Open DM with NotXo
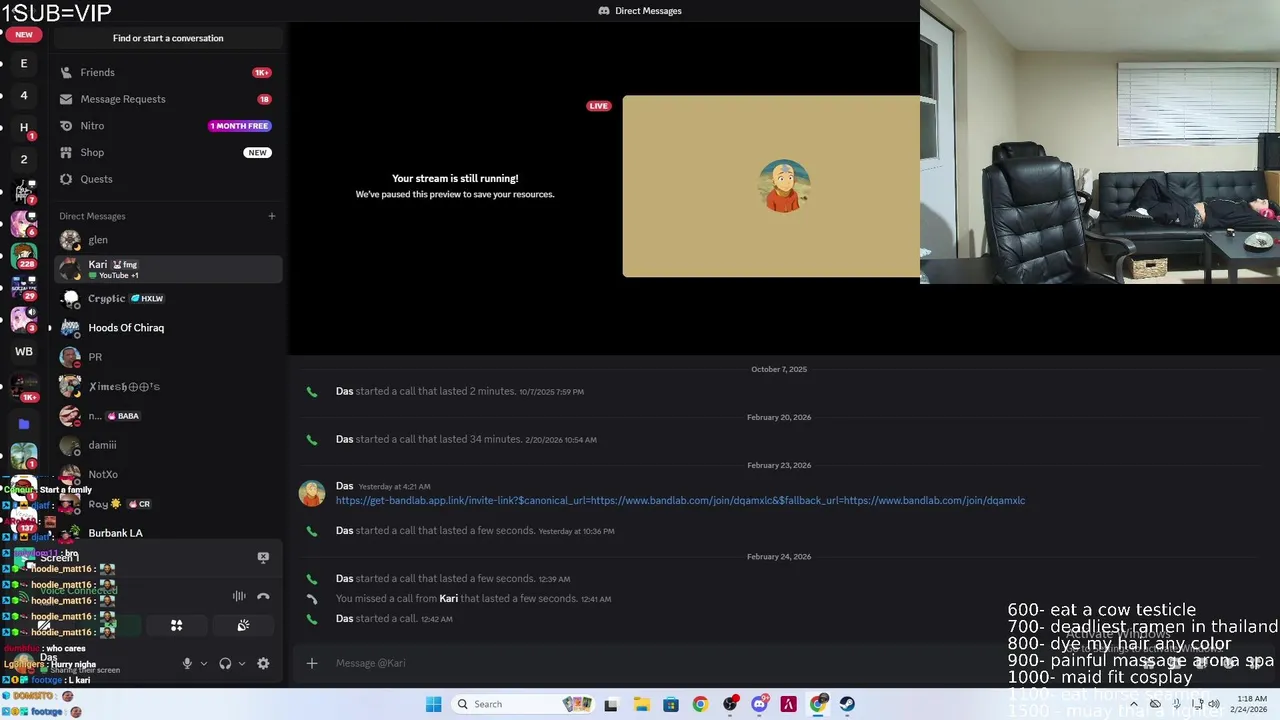The image size is (1280, 720). point(168,474)
